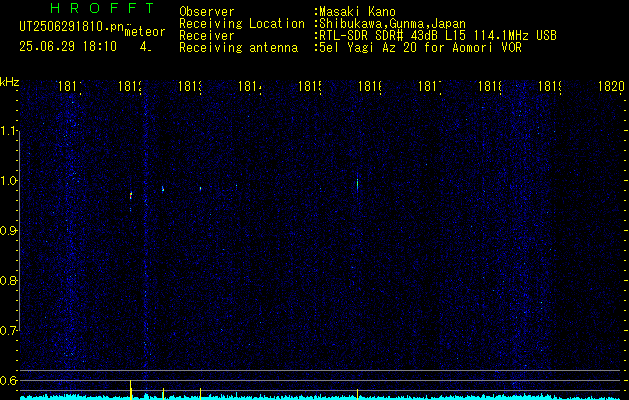
Task: Click the 1817 time axis label
Action: click(x=430, y=86)
